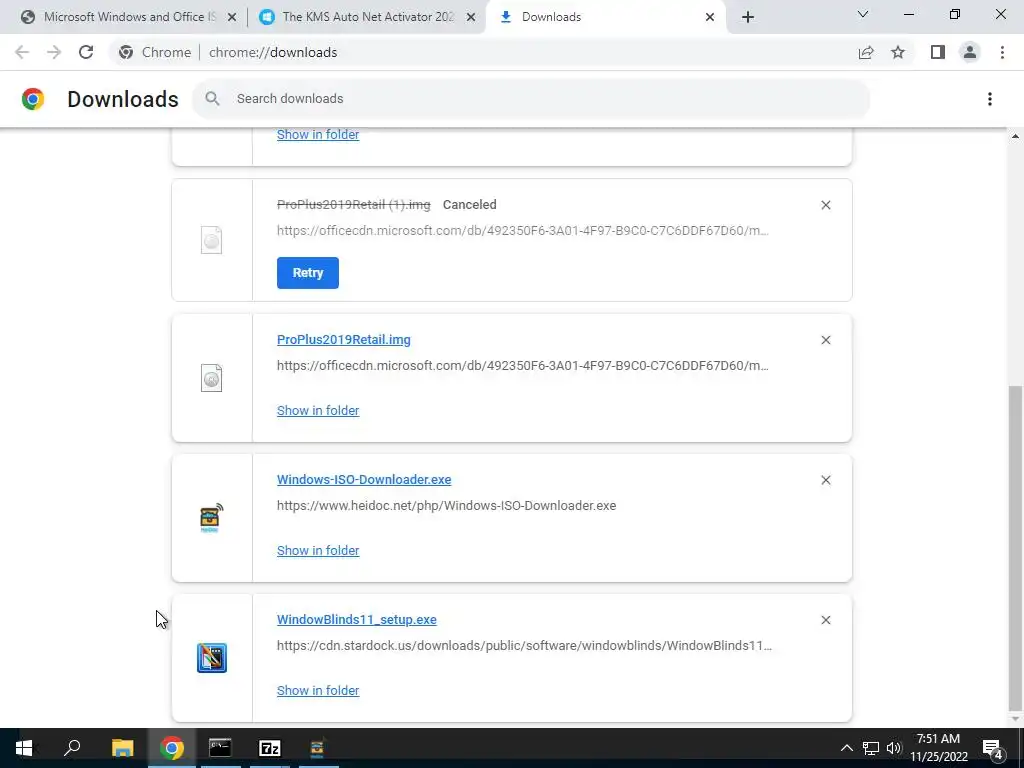This screenshot has height=768, width=1024.
Task: Open taskbar search magnifier
Action: 72,748
